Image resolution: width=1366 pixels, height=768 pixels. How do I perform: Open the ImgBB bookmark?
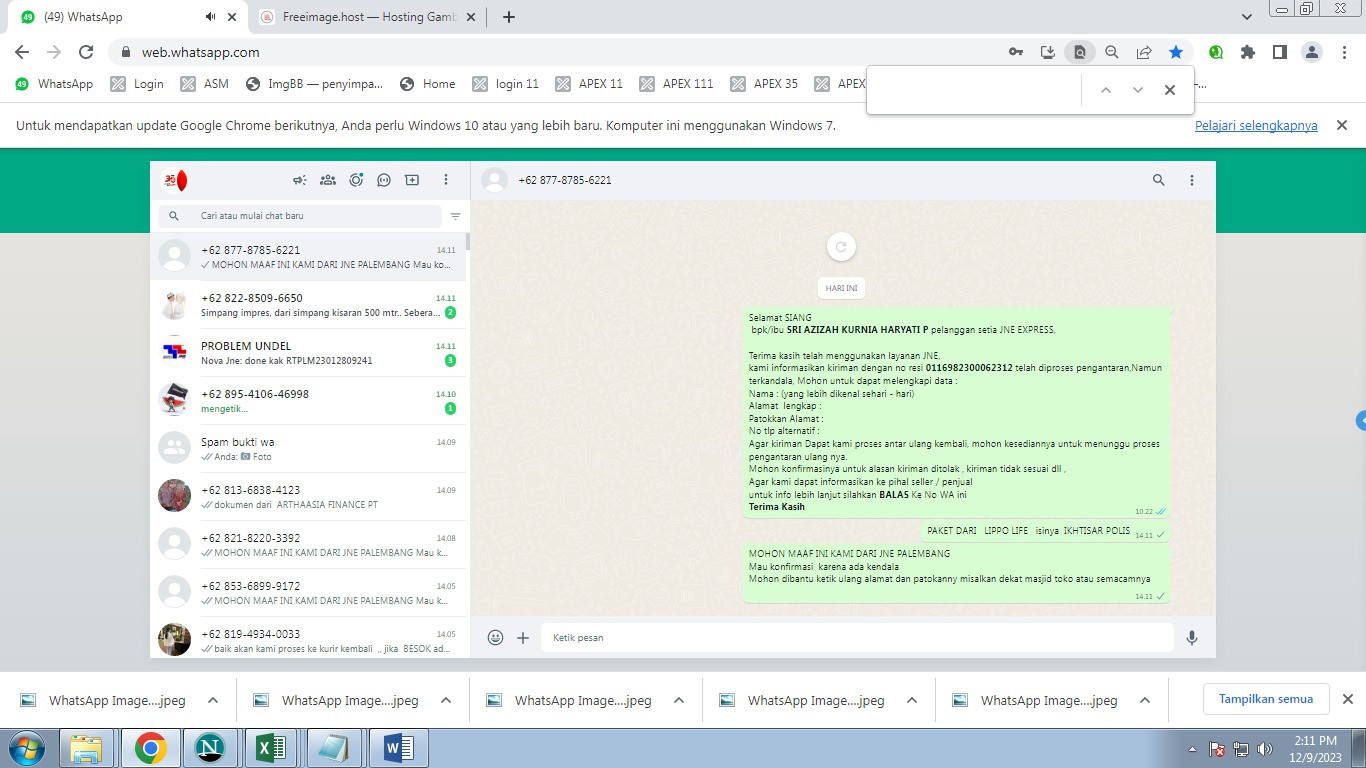314,84
